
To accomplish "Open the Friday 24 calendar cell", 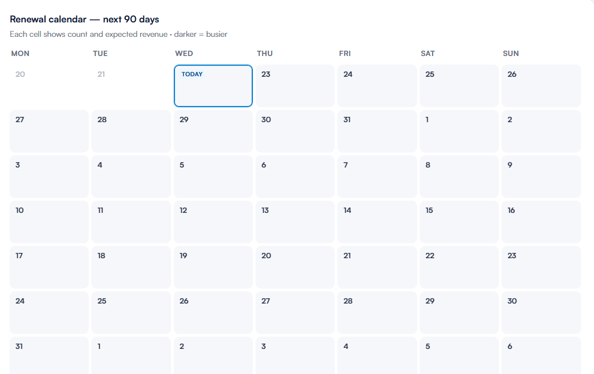I will [377, 86].
